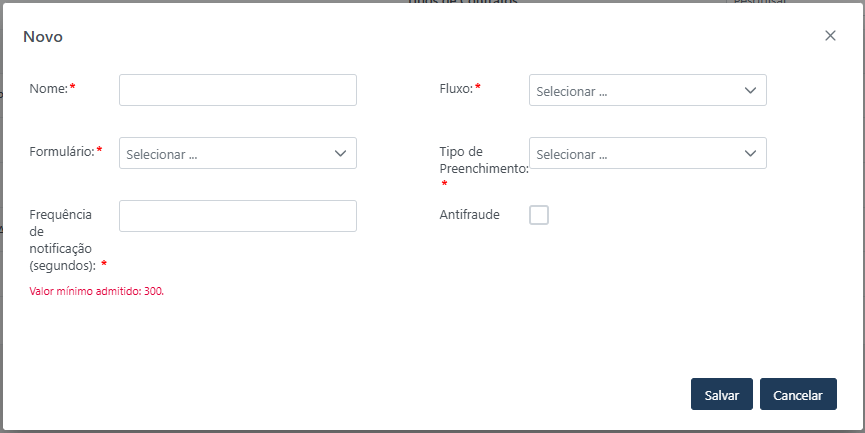Click the Frequência de notificação input field
This screenshot has width=865, height=433.
[x=238, y=216]
